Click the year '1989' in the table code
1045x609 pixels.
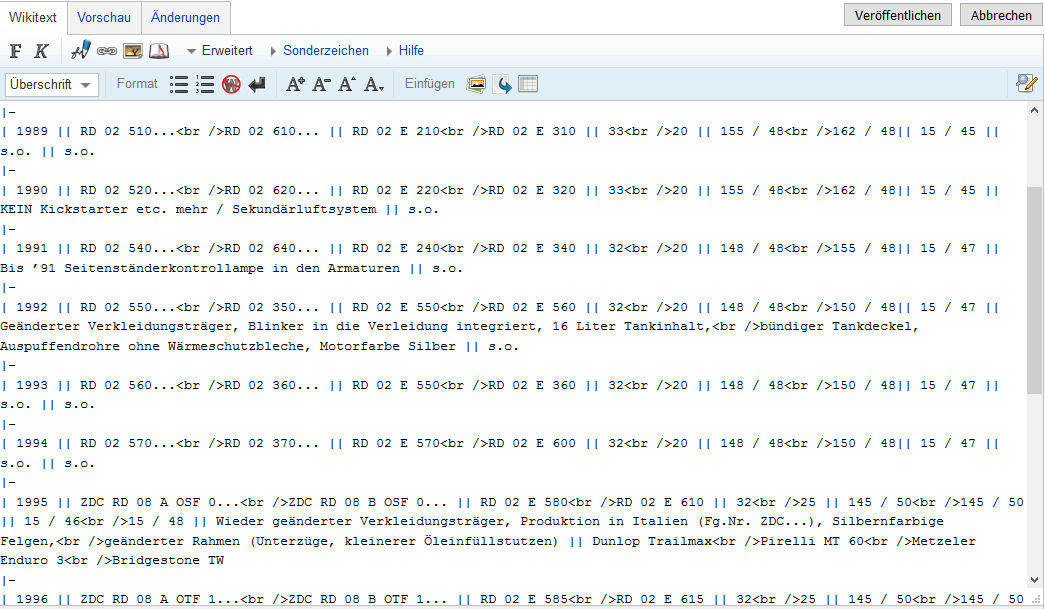point(32,131)
